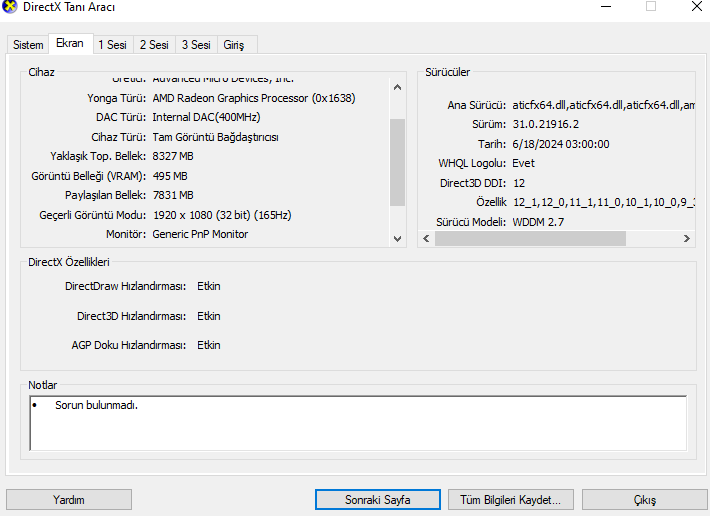Screen dimensions: 710x516
Task: Click driver model 'WDDM 2.7'
Action: coord(538,222)
